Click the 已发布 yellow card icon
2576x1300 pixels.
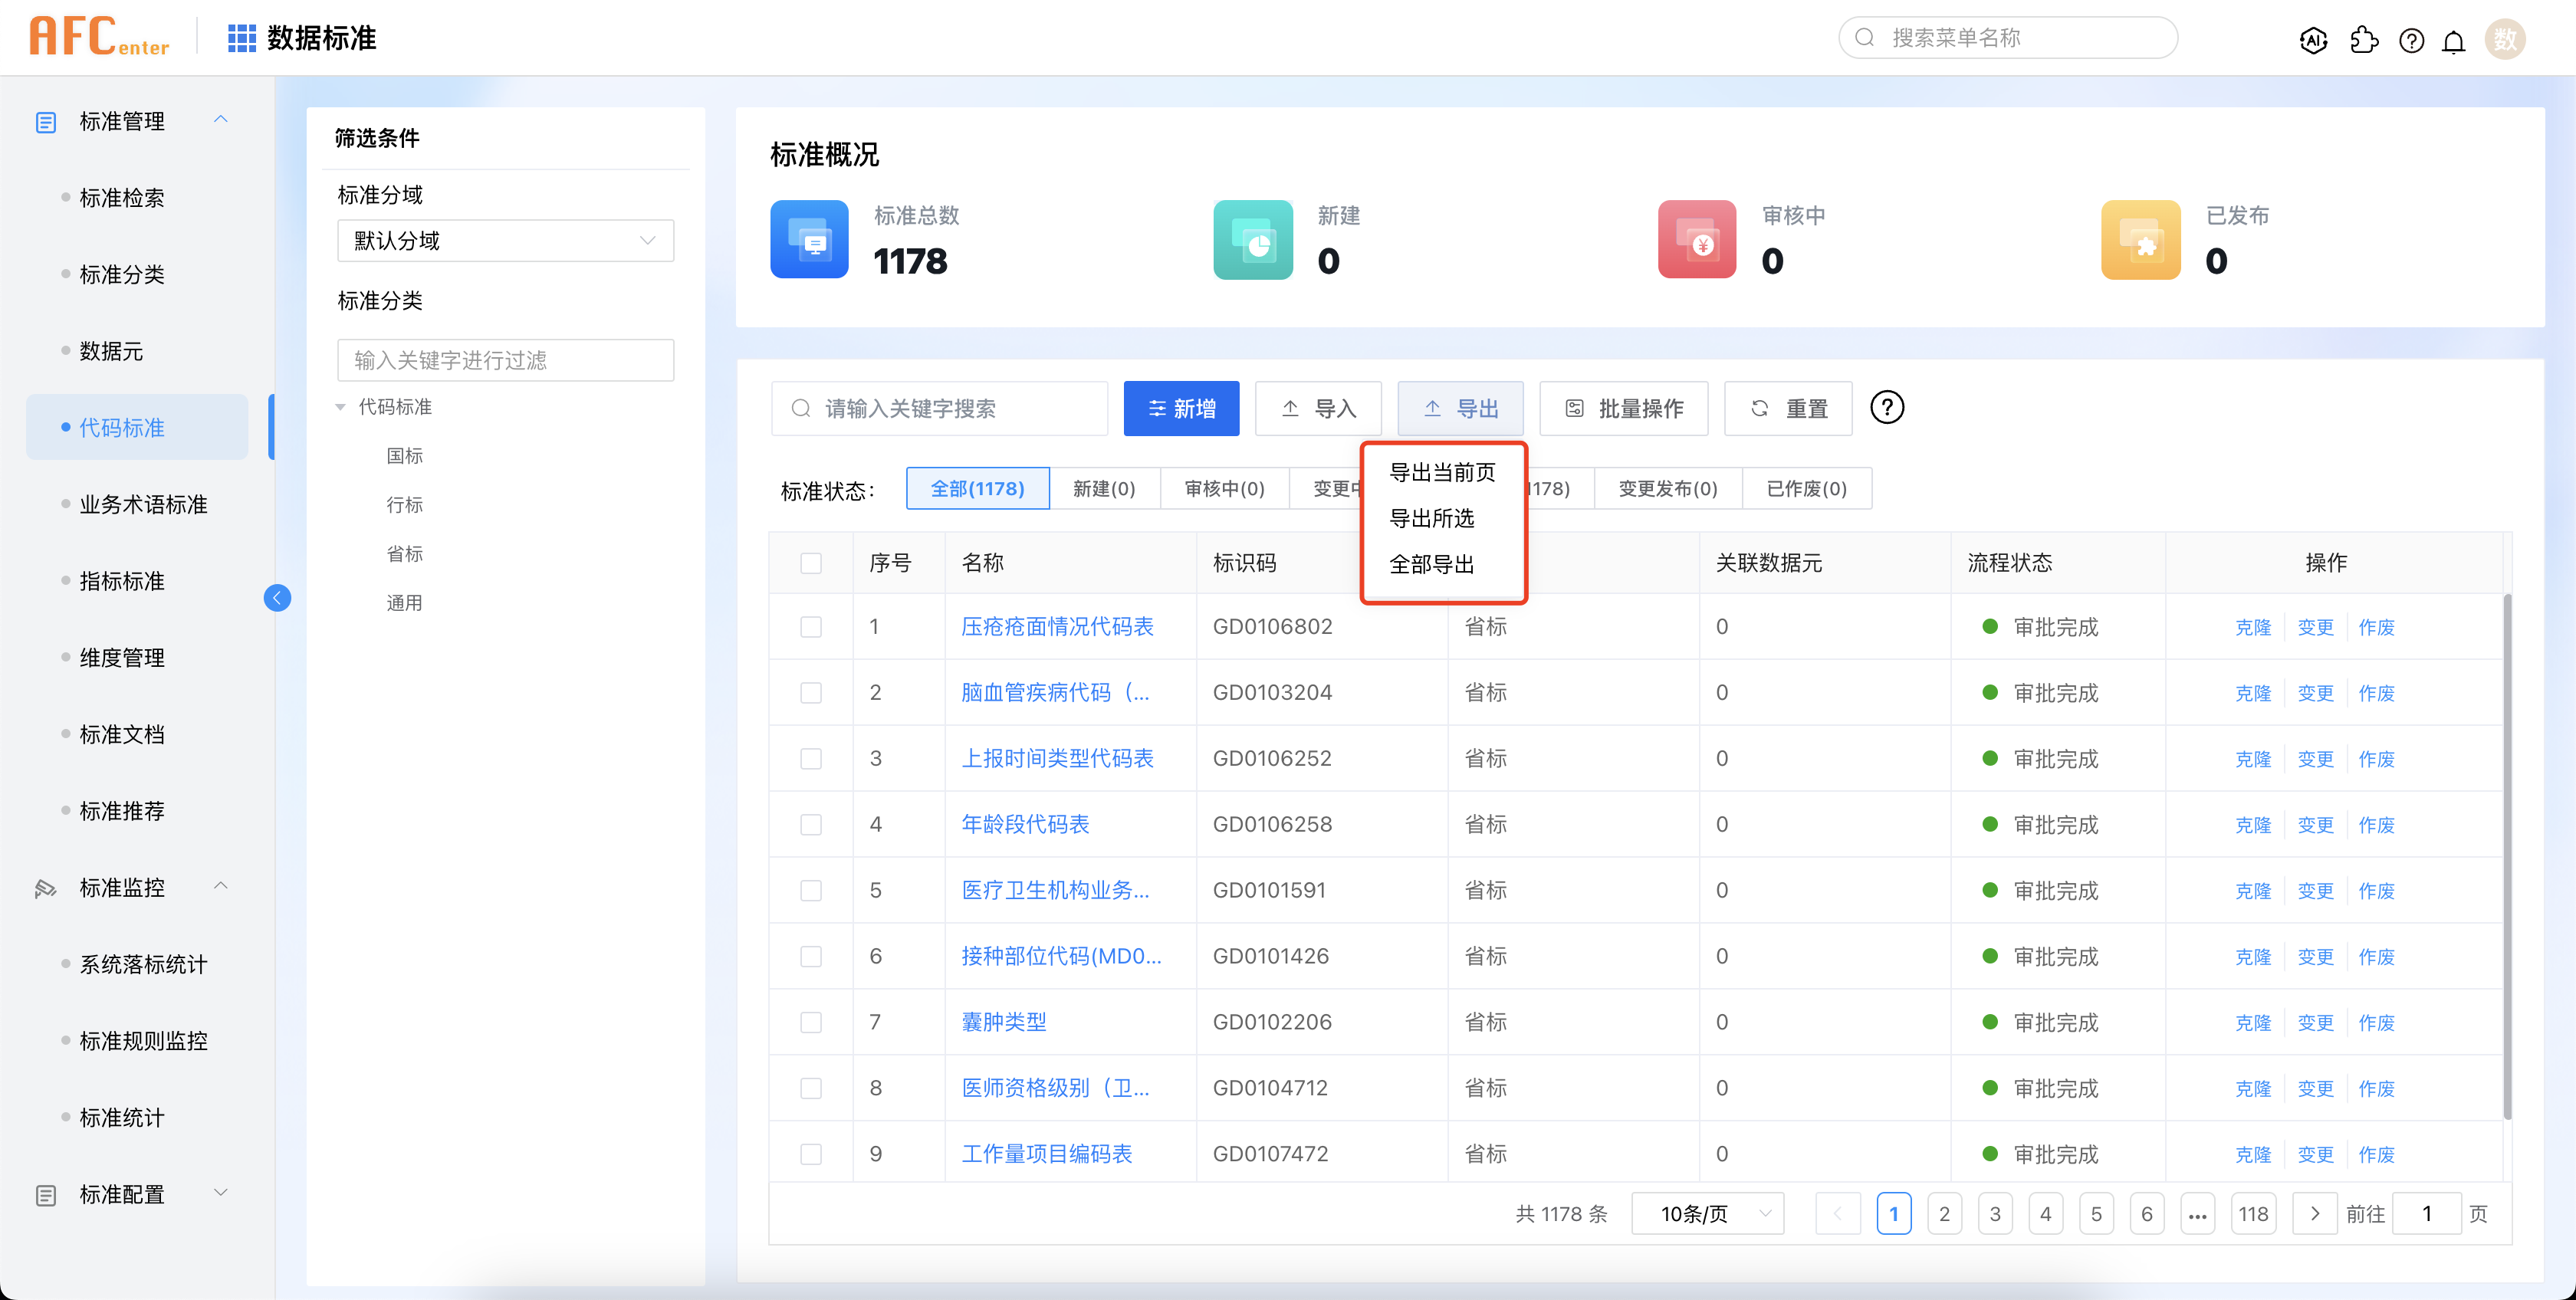click(x=2141, y=239)
